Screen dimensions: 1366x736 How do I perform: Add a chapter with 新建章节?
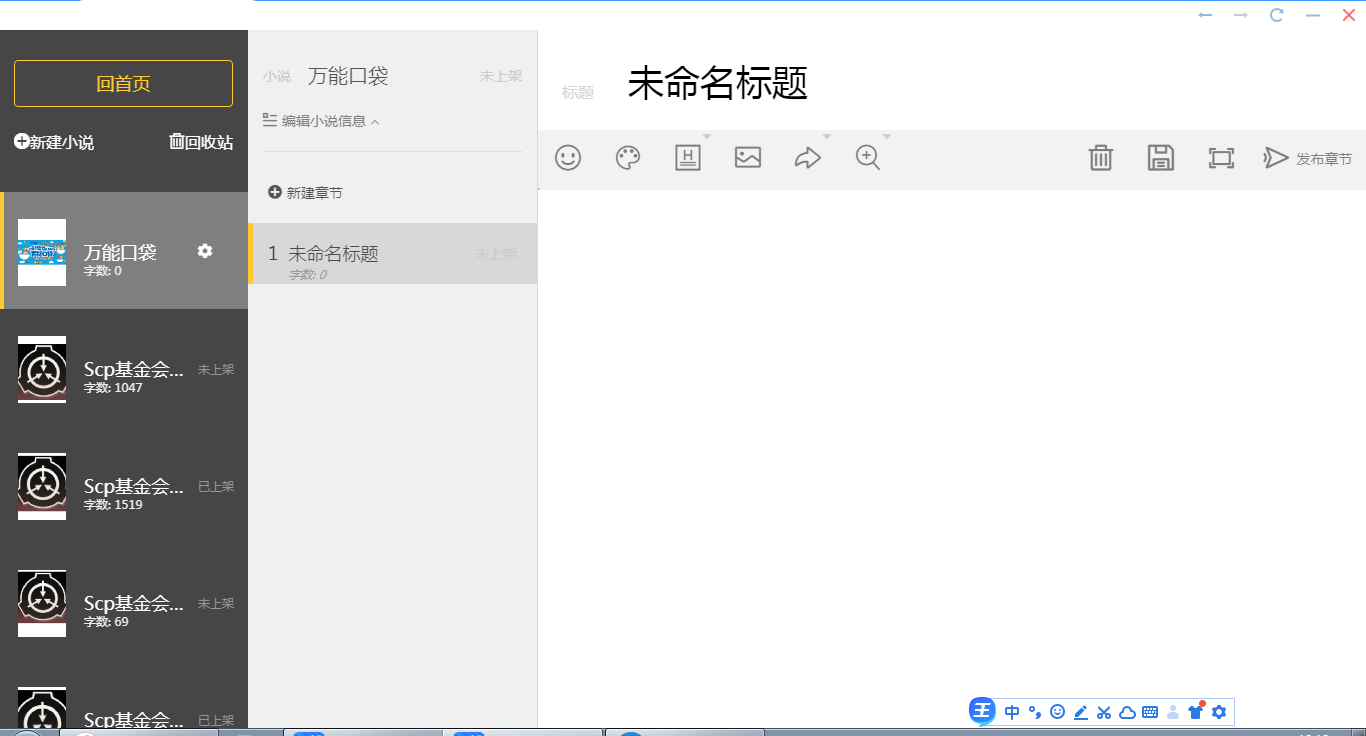306,192
